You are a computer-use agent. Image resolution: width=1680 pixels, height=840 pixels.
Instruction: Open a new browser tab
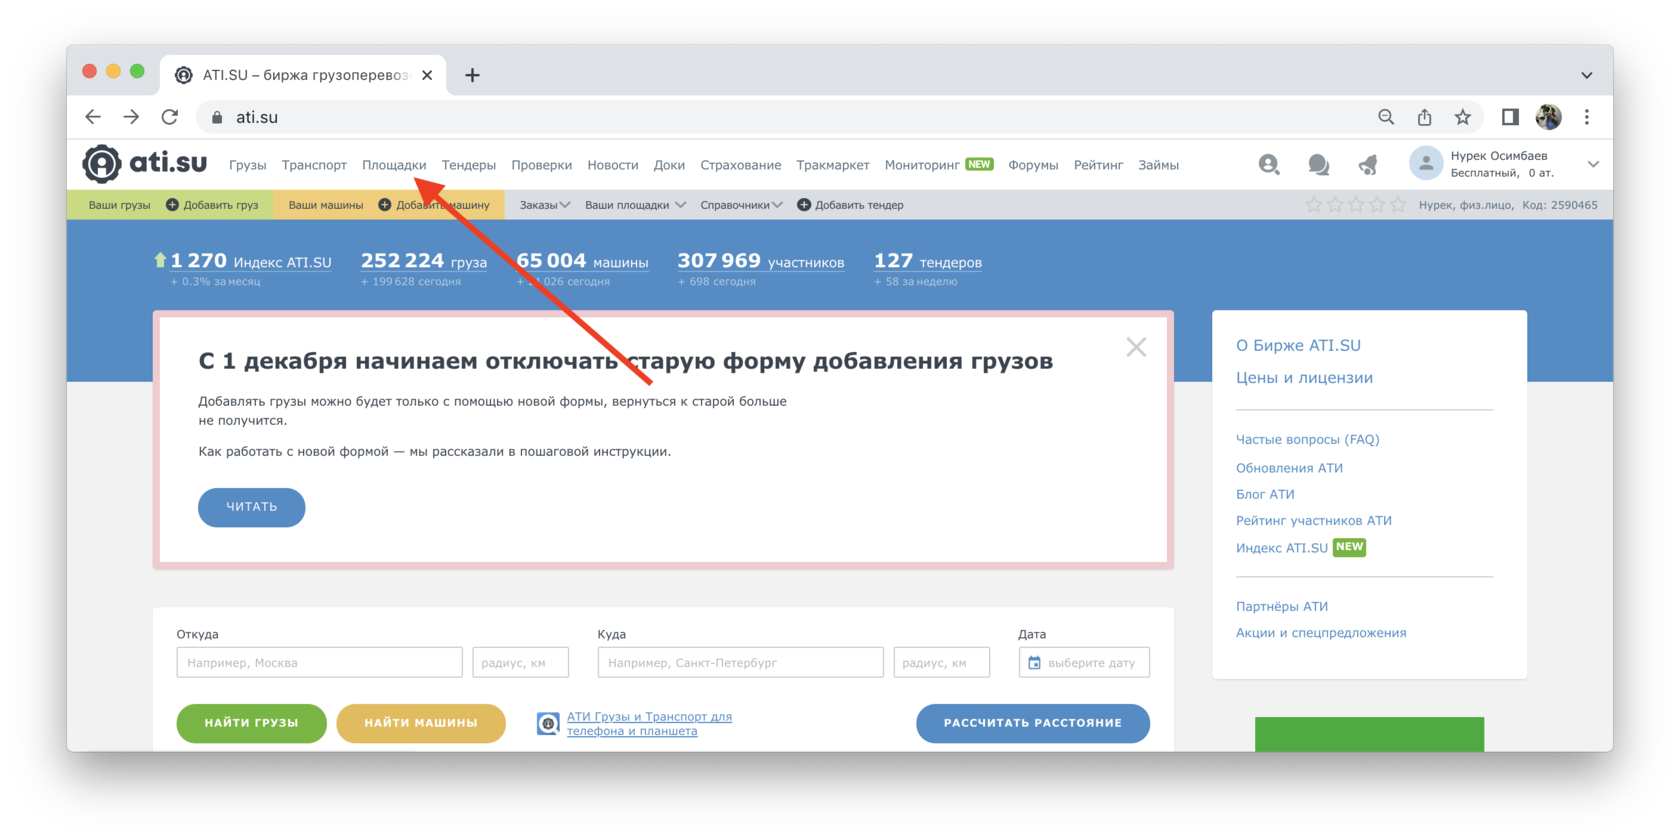pyautogui.click(x=472, y=75)
